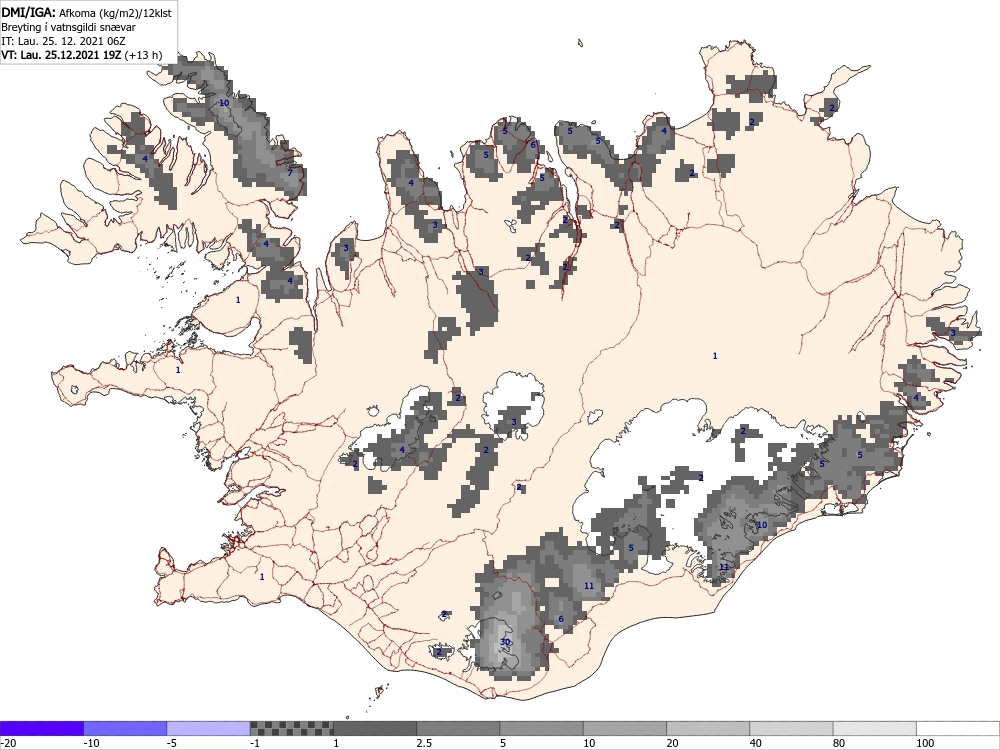This screenshot has width=1000, height=750.
Task: Click the medium purple -10 to -5 legend swatch
Action: click(125, 728)
